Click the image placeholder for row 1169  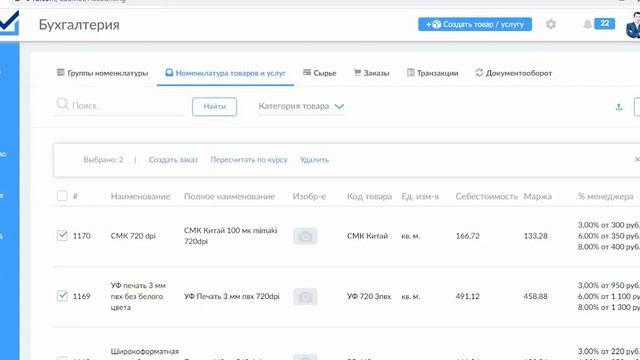coord(305,297)
